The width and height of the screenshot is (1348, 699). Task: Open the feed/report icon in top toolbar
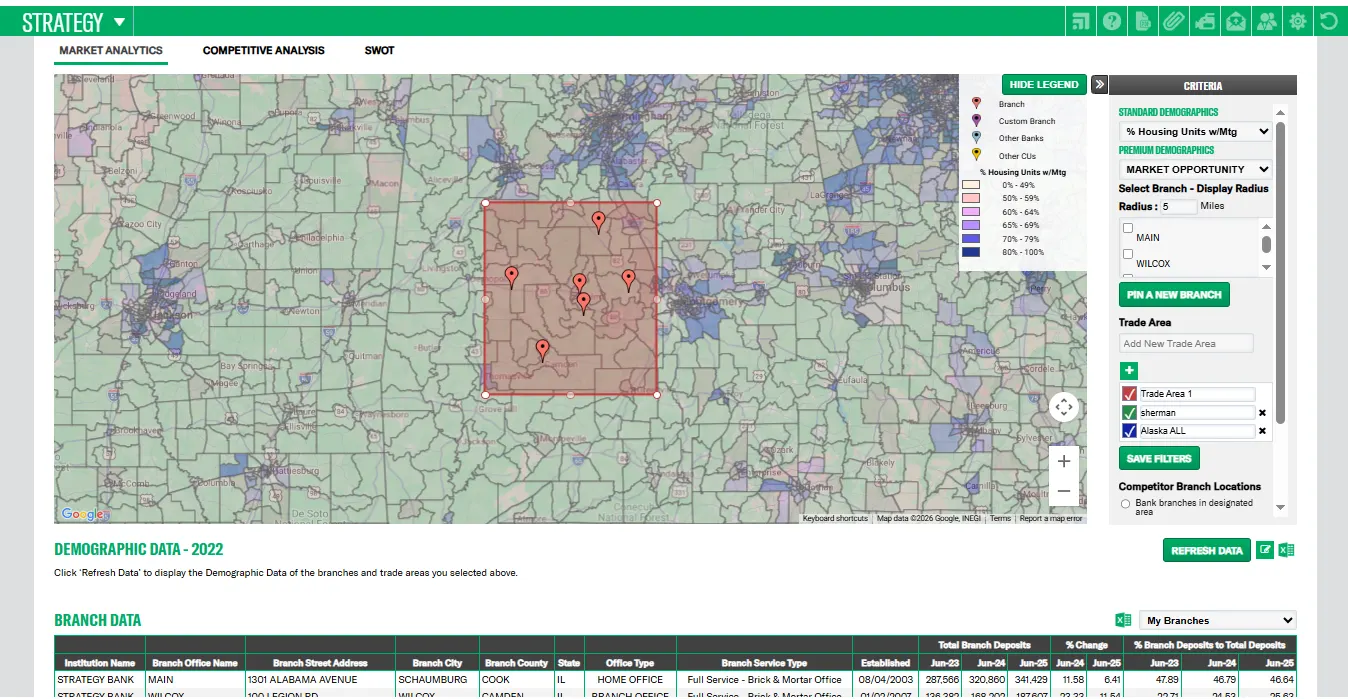tap(1080, 21)
